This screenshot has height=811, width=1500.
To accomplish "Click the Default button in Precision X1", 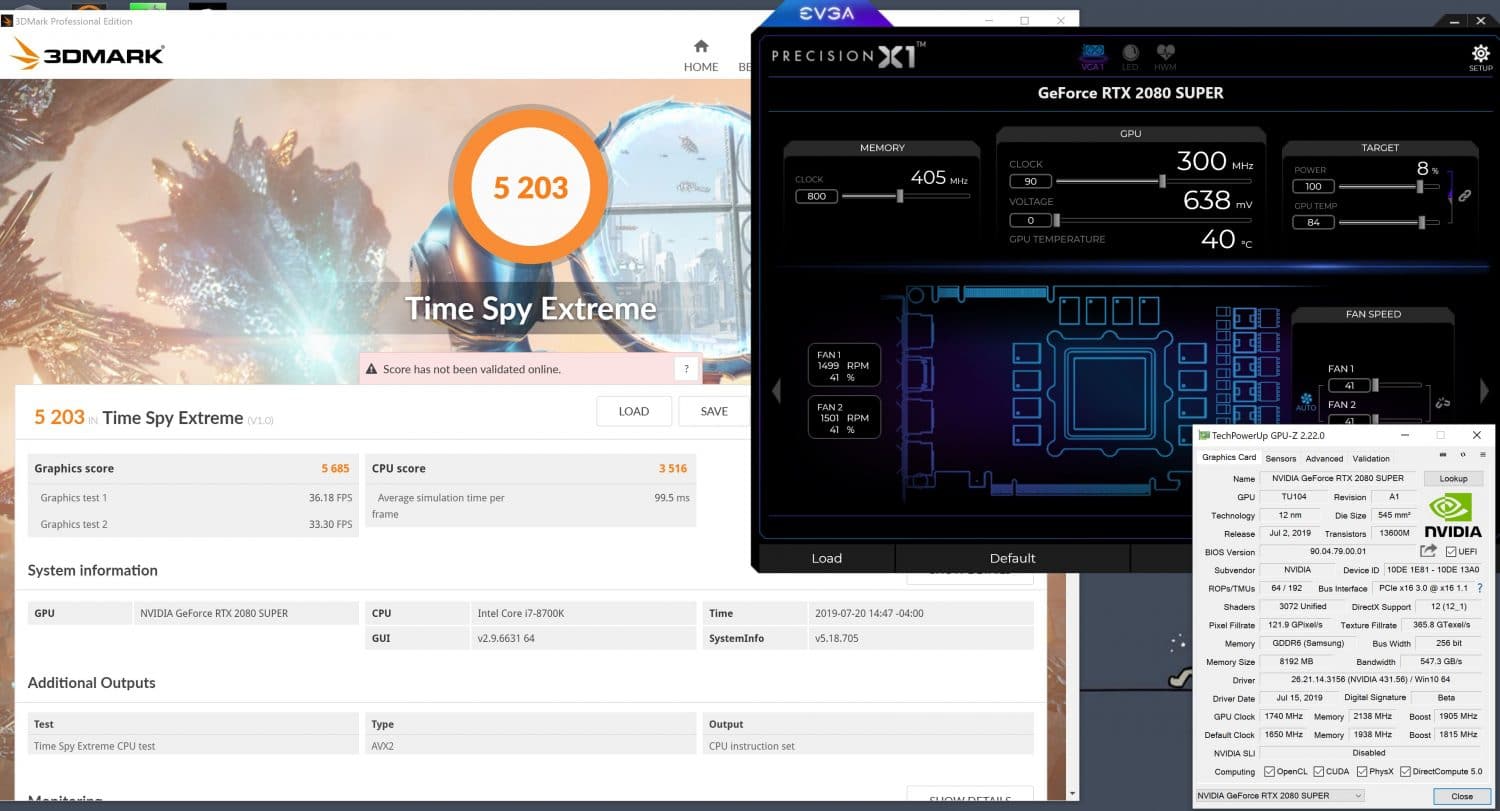I will [1012, 558].
